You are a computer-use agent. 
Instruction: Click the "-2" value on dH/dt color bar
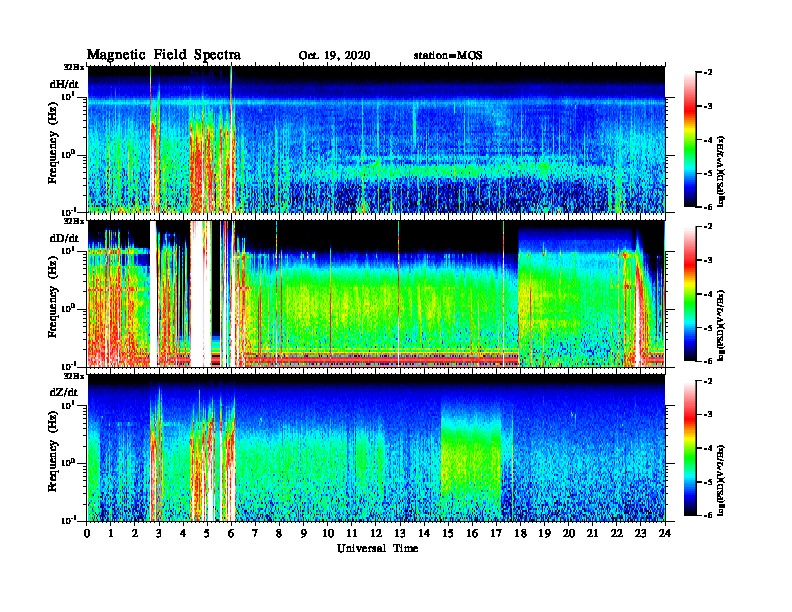click(x=708, y=73)
